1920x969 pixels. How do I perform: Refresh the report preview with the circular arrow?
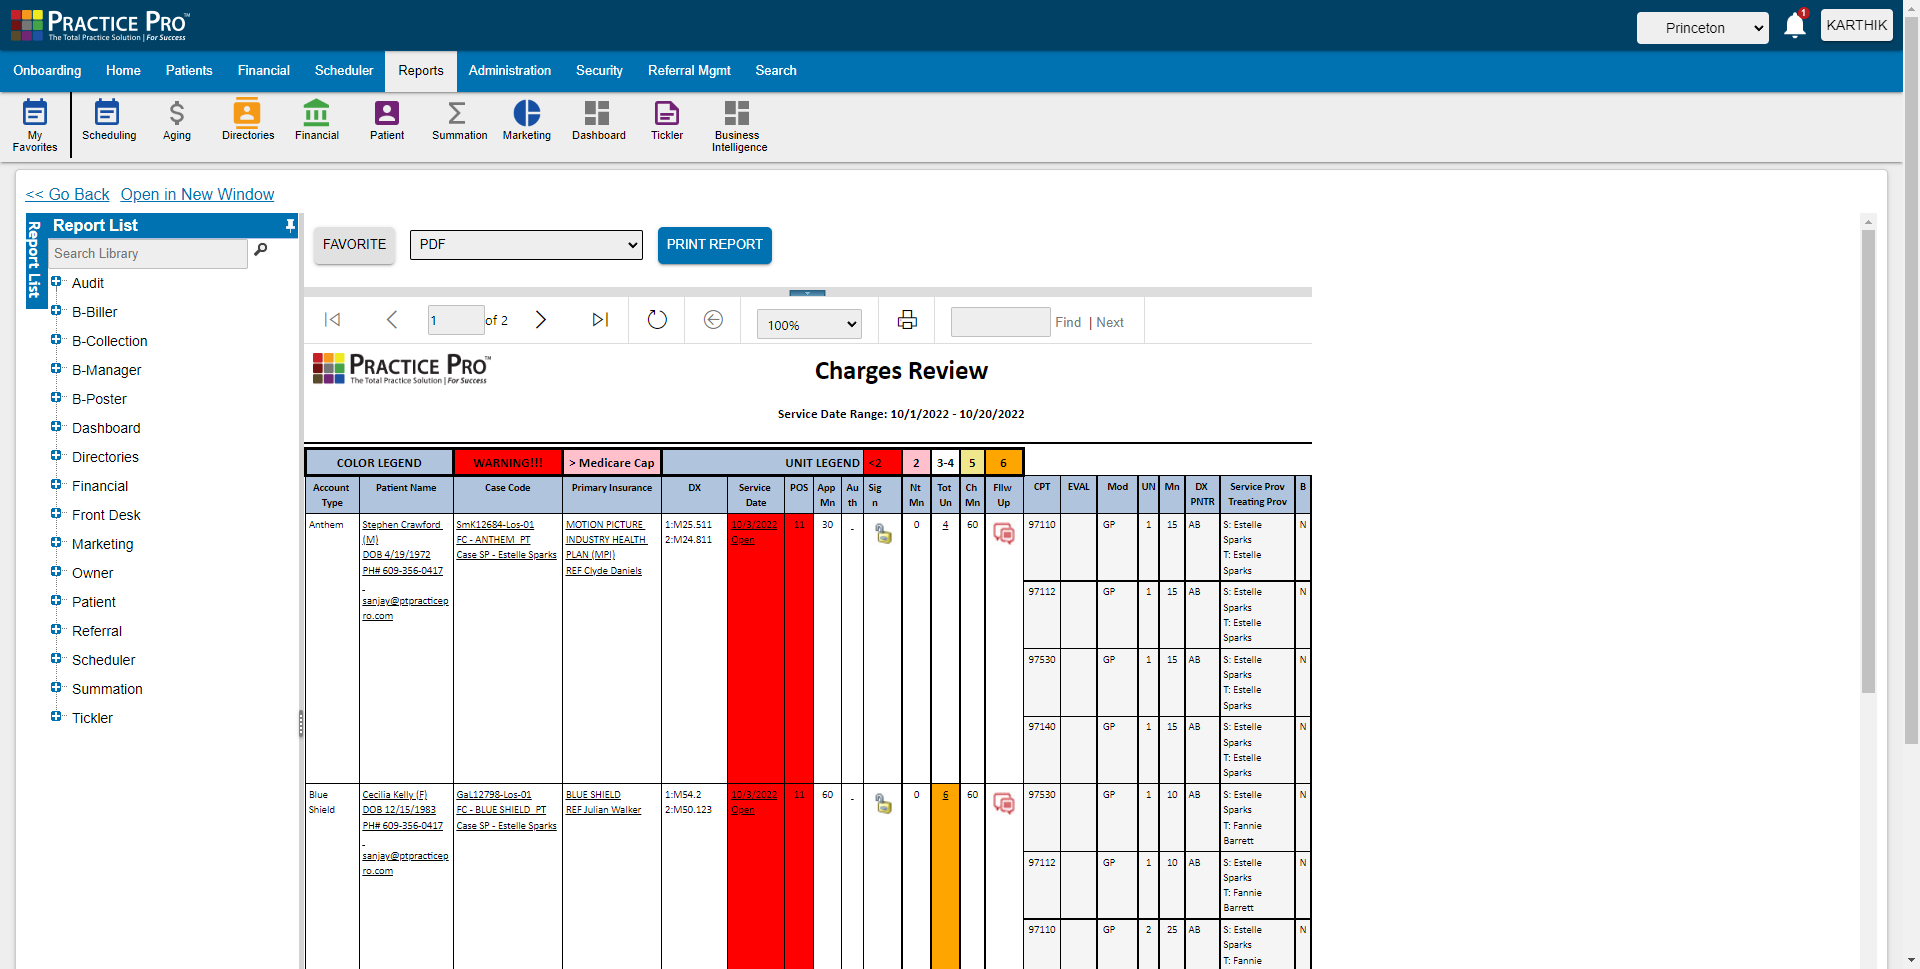[656, 320]
